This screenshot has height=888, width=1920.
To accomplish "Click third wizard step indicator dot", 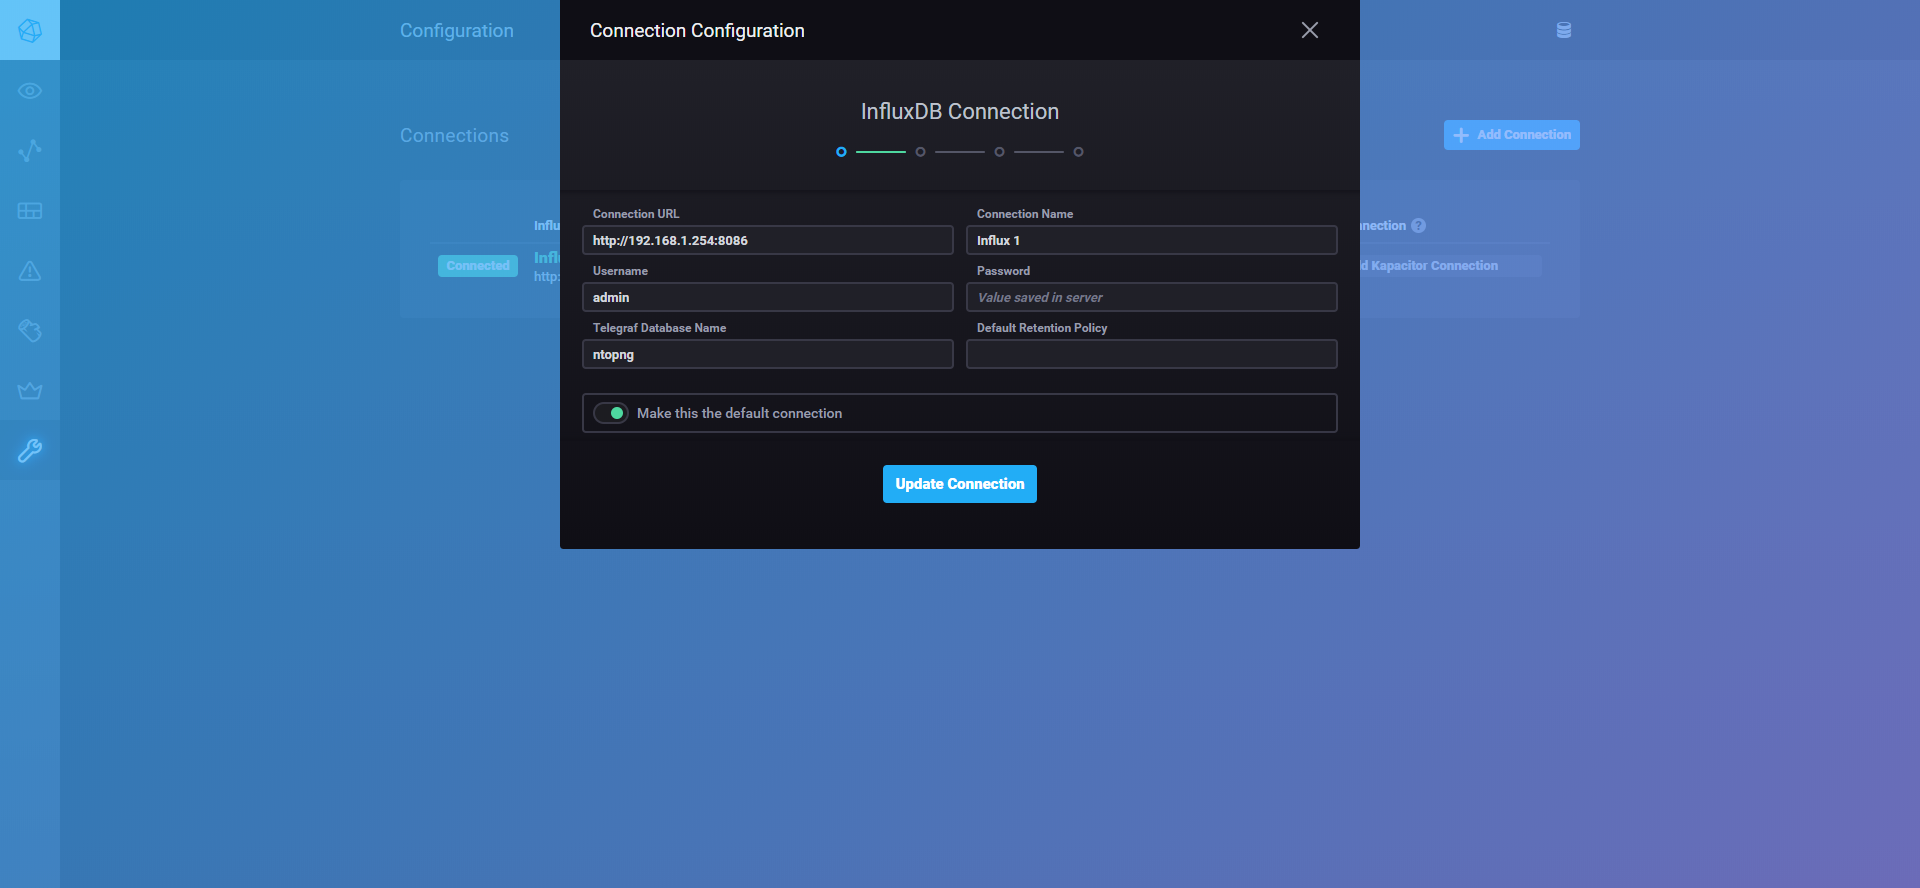I will 999,152.
